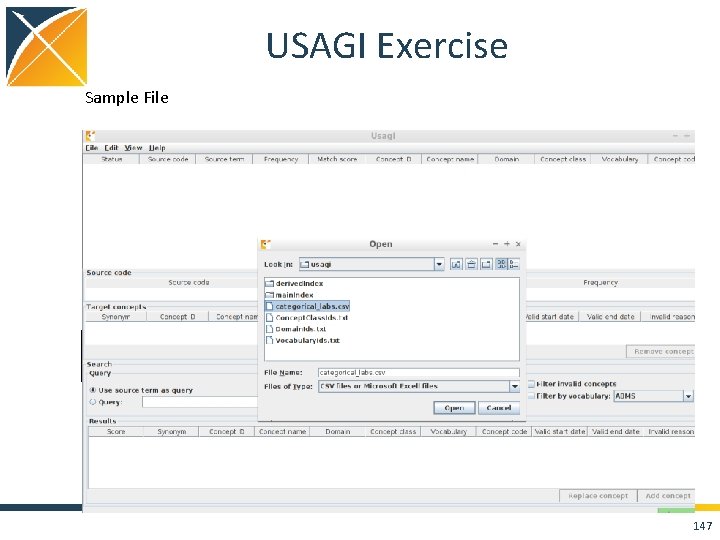Select Use source term as query radio
The width and height of the screenshot is (720, 540).
[93, 390]
